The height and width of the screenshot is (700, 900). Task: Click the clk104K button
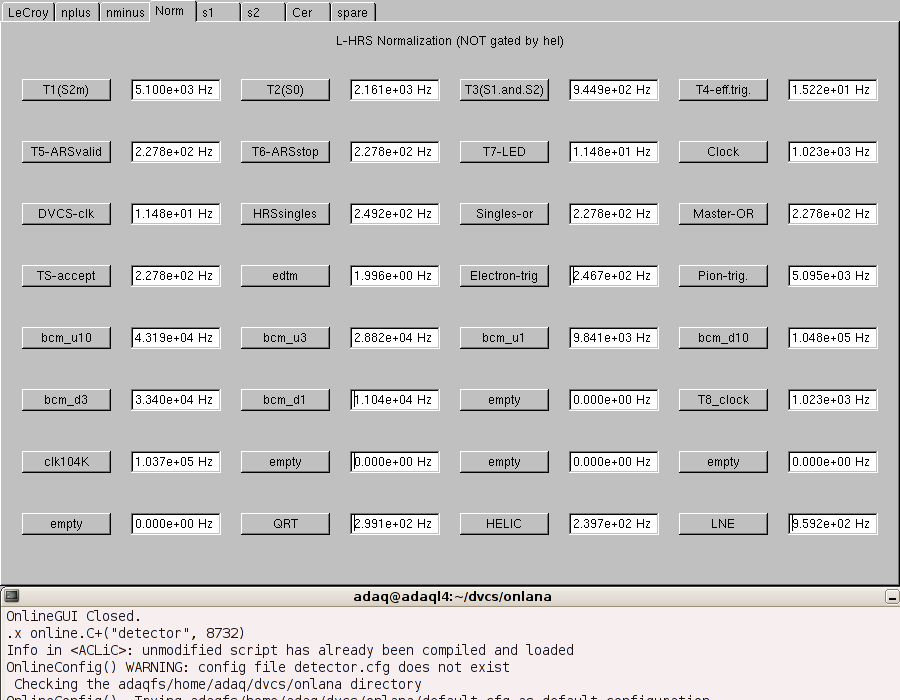coord(66,462)
